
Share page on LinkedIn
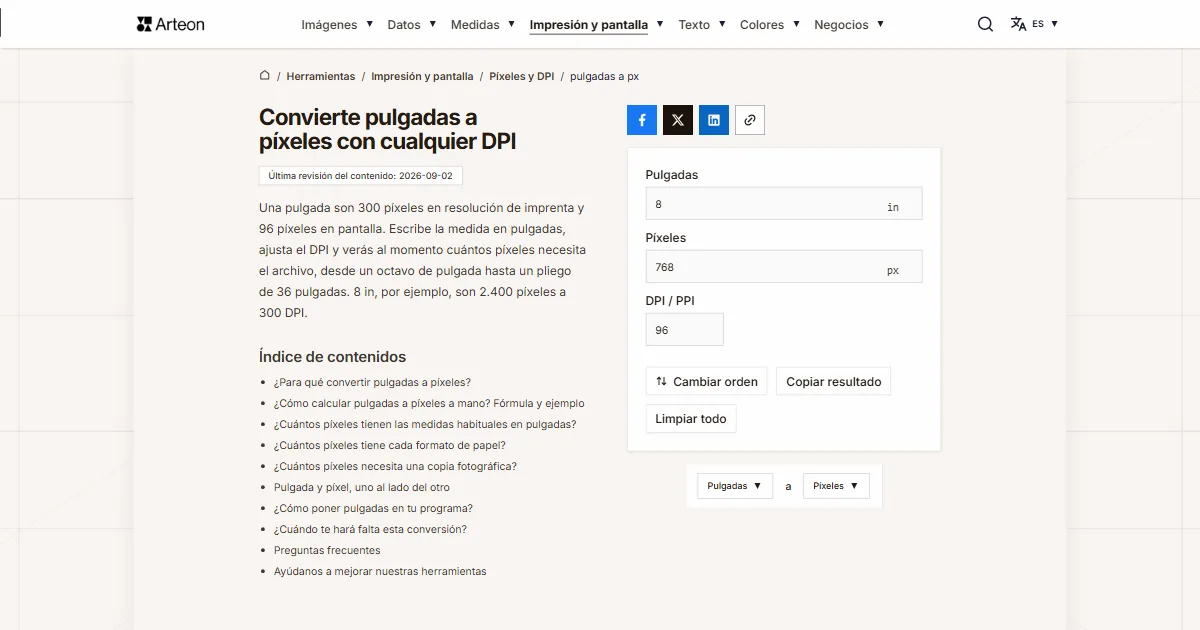[714, 120]
